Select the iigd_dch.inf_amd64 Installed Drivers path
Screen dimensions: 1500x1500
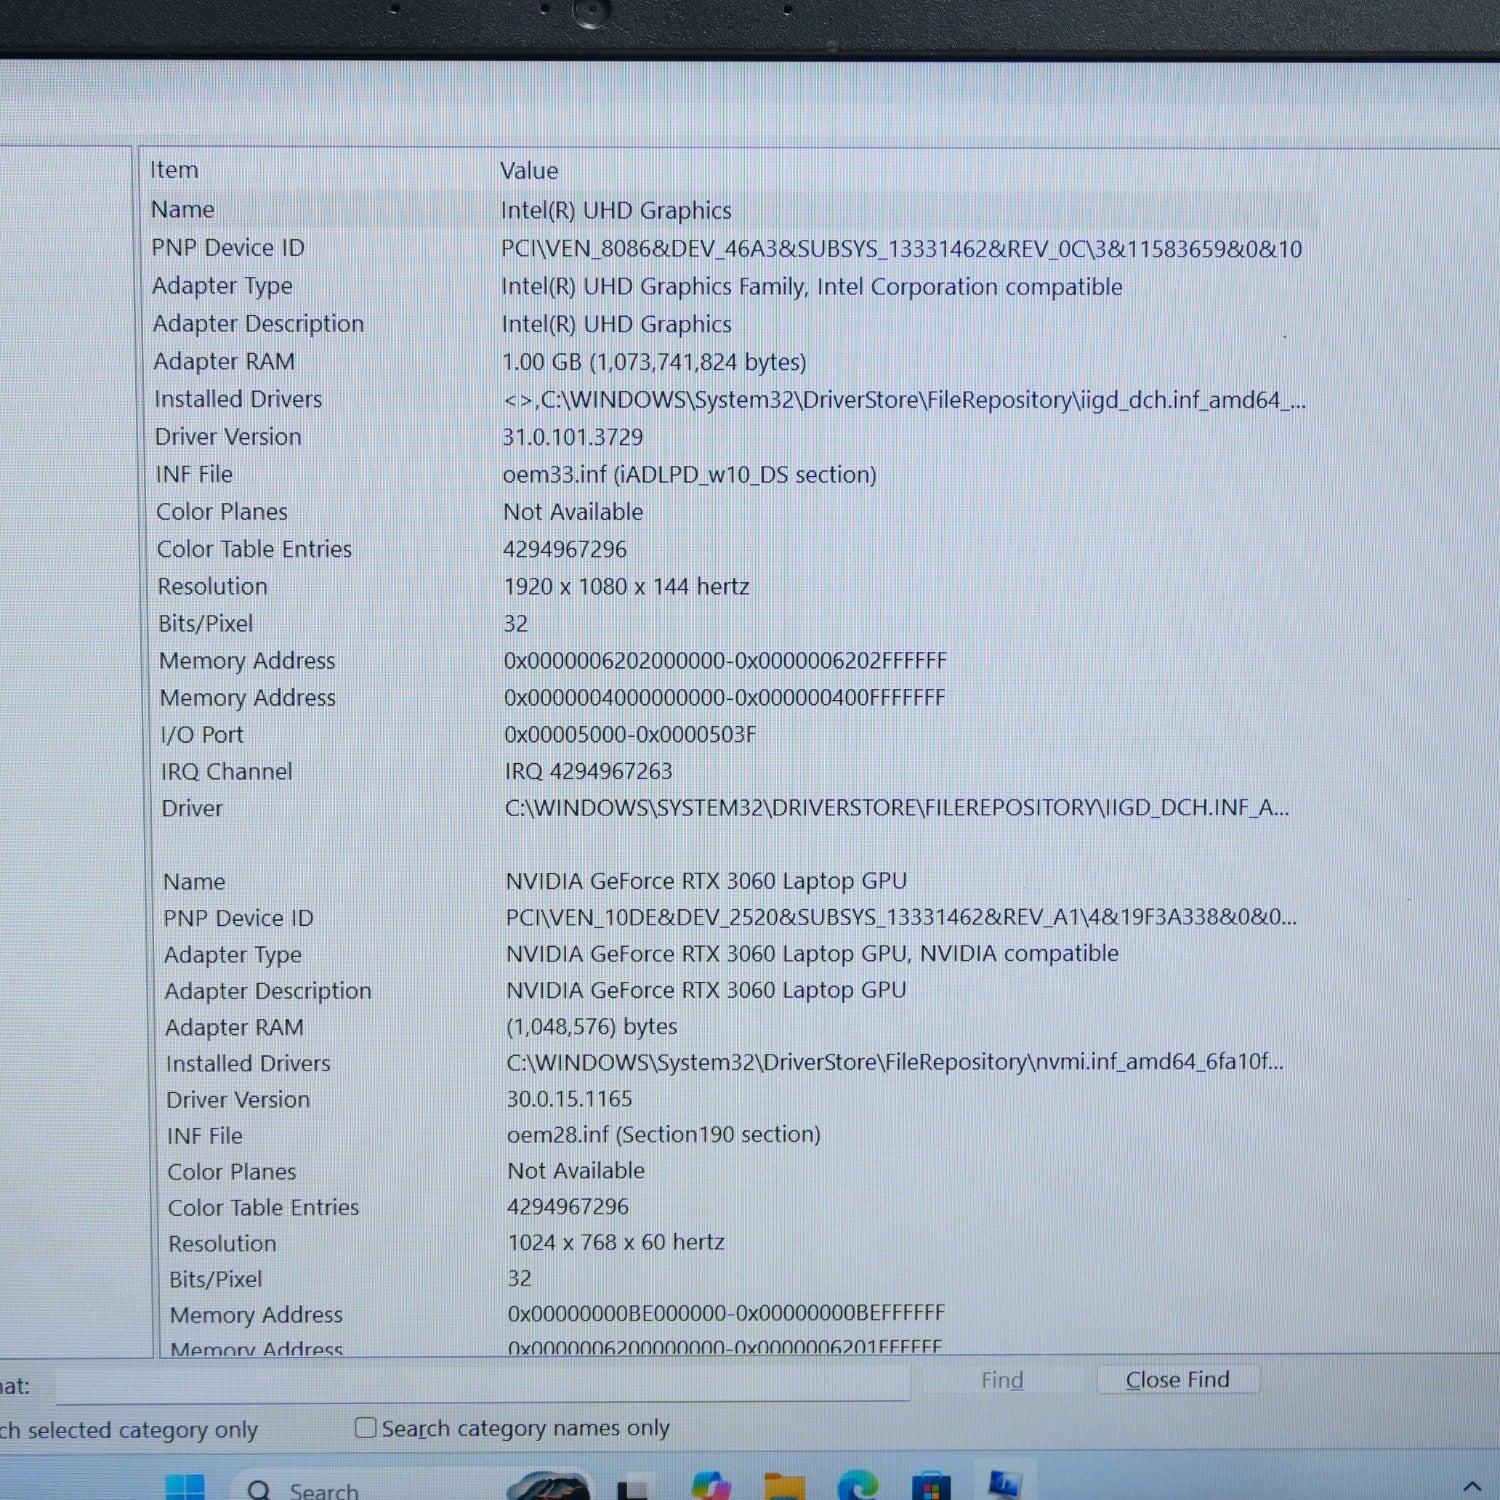point(904,400)
